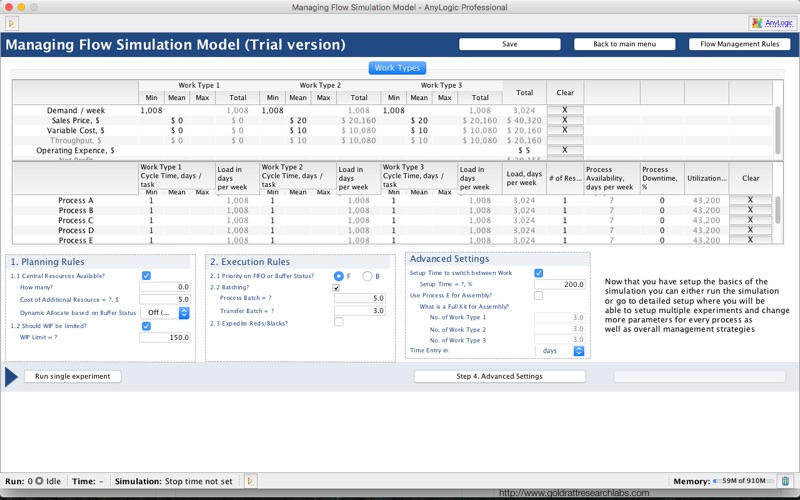Click the Setup Time % input field
Viewport: 800px width, 500px height.
click(x=560, y=284)
